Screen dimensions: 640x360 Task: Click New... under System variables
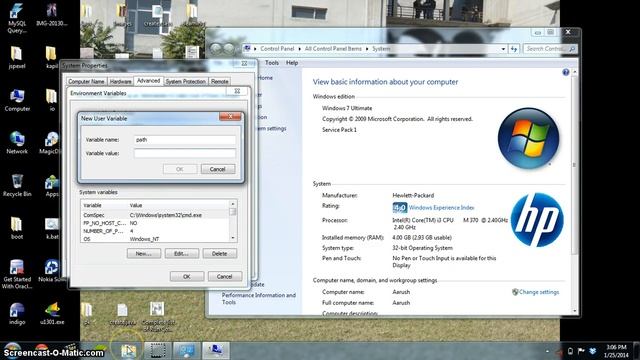144,254
